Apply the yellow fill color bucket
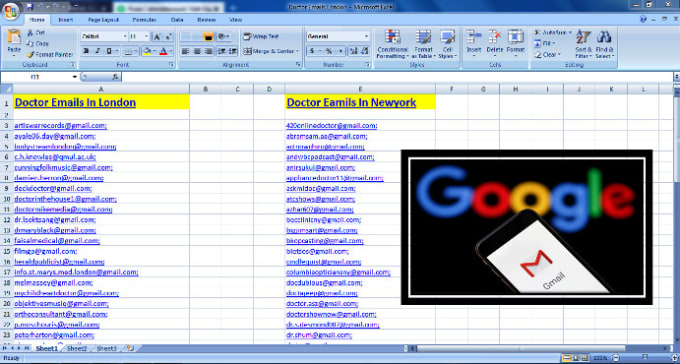This screenshot has height=364, width=680. pos(147,51)
